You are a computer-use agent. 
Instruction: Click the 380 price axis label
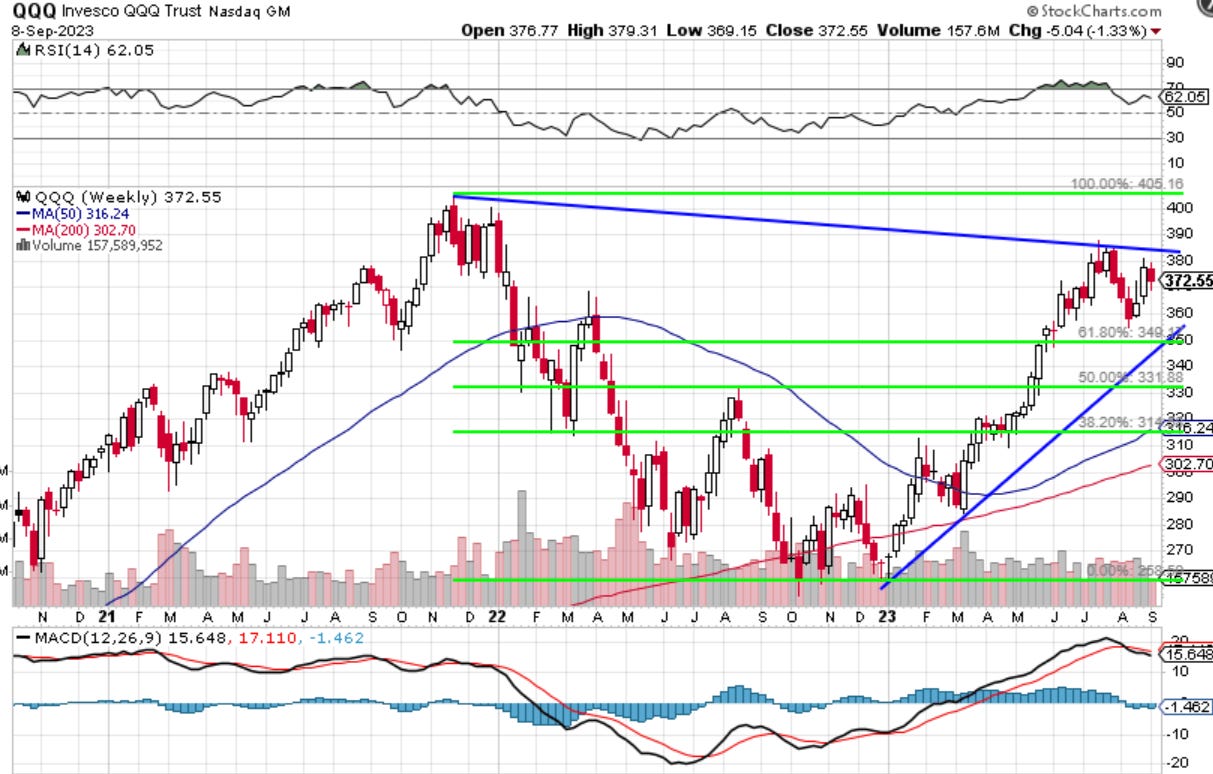point(1179,260)
